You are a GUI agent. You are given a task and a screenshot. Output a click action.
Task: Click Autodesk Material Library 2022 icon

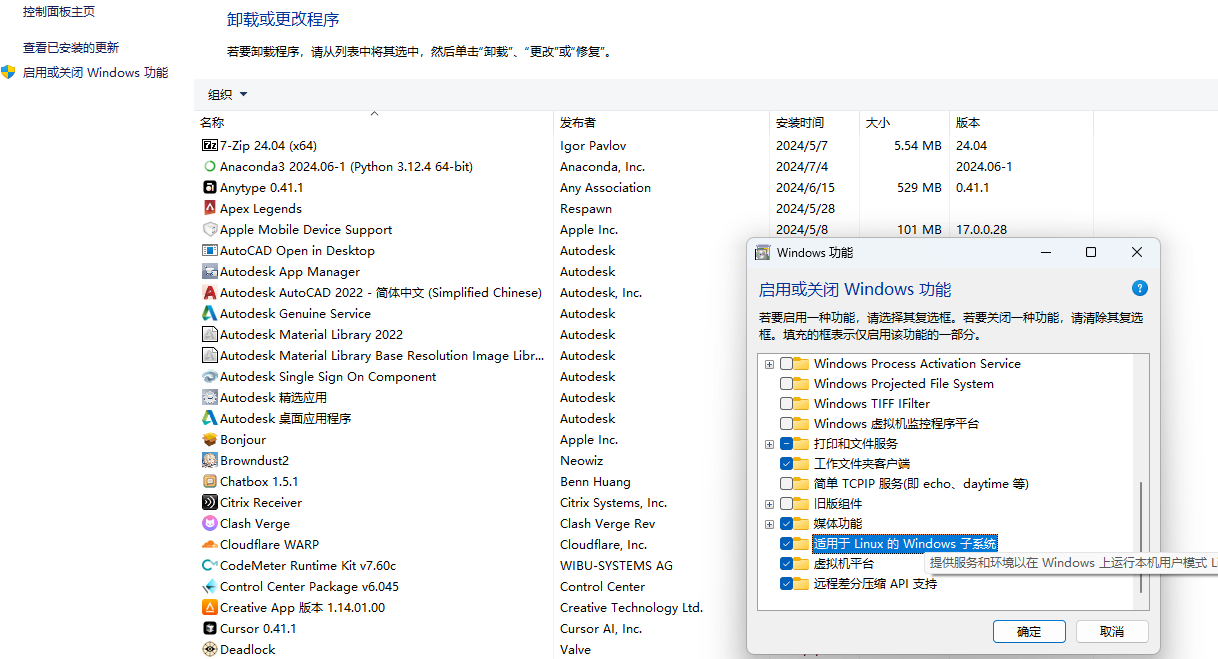210,335
